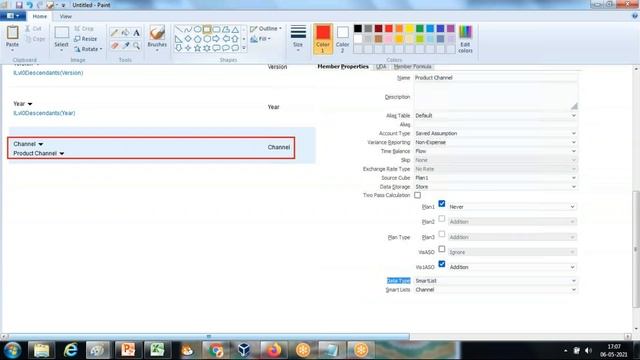Image resolution: width=640 pixels, height=360 pixels.
Task: Open Firefox from the taskbar
Action: (x=274, y=350)
